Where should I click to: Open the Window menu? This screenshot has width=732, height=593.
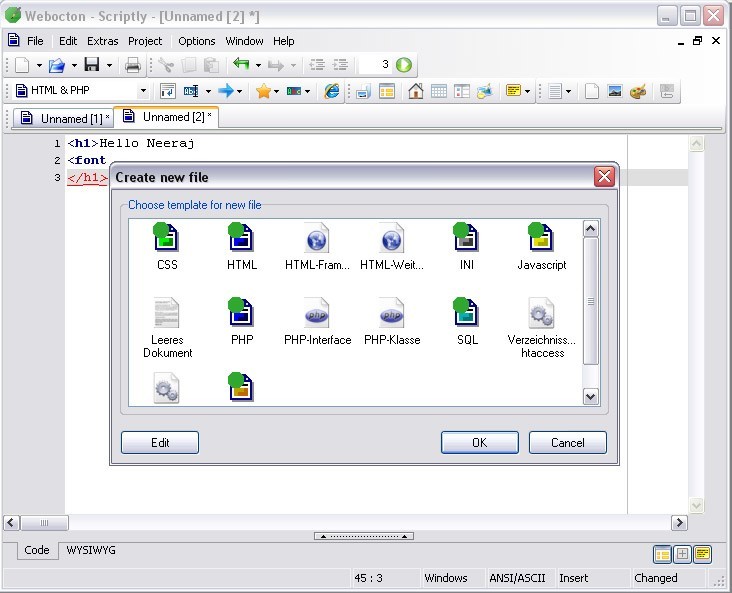[244, 41]
